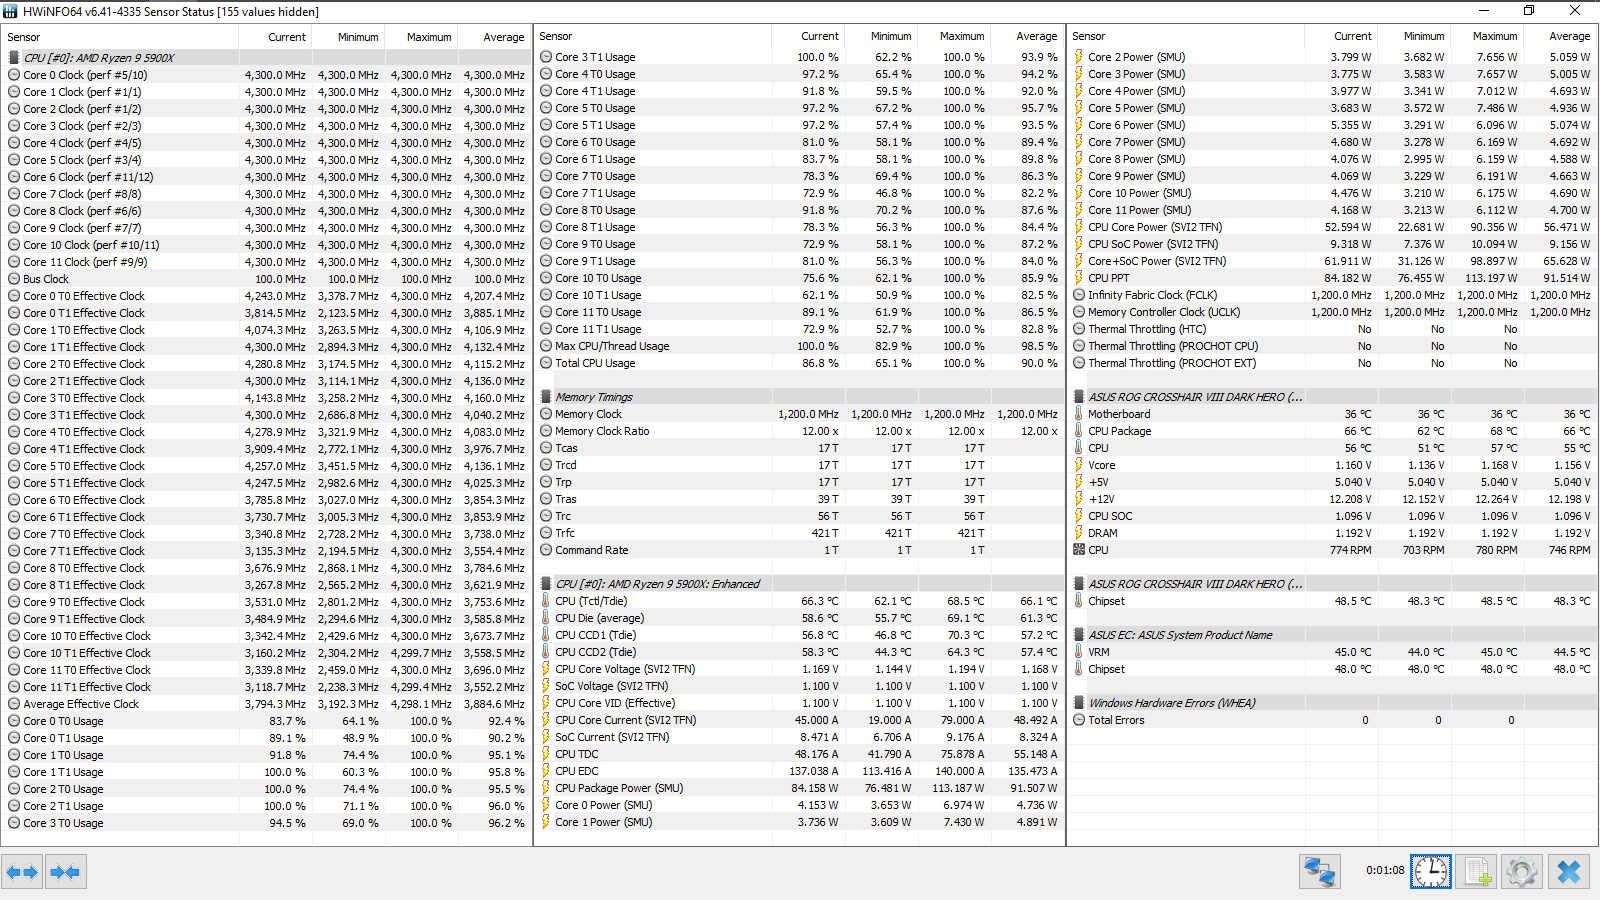Click the expand-columns arrows button in bottom toolbar

pos(22,872)
